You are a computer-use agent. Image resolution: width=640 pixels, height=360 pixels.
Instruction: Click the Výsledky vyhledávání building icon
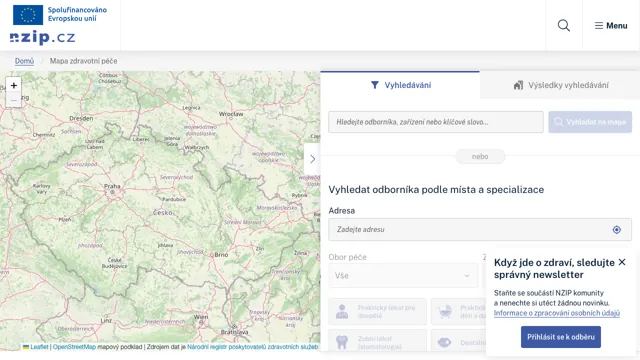click(x=518, y=85)
